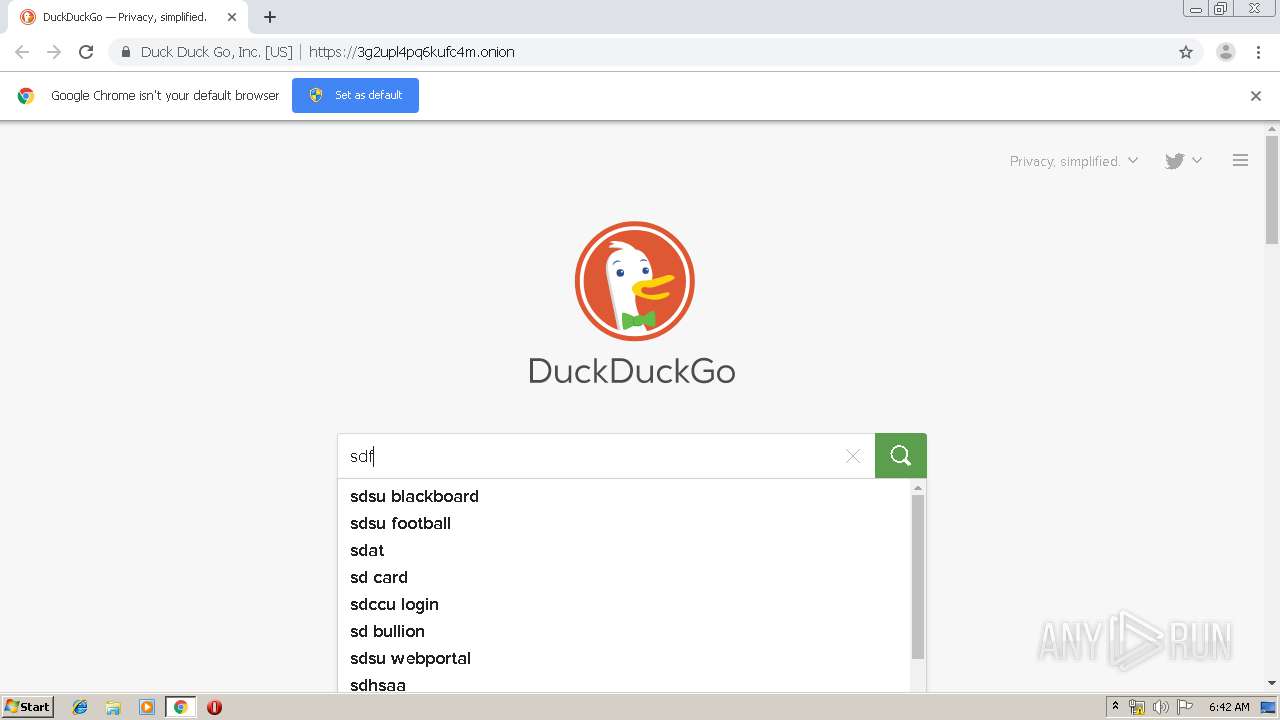Screen dimensions: 1280x720
Task: Click the Twitter bird icon
Action: click(1174, 161)
